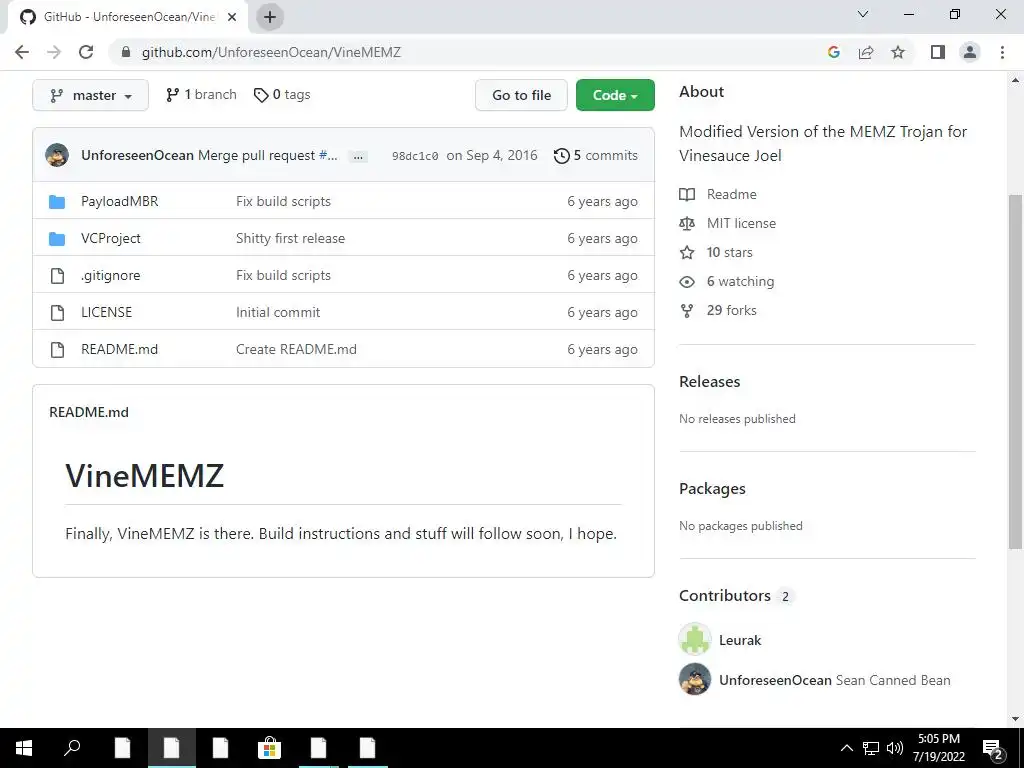The height and width of the screenshot is (768, 1024).
Task: Click the Google icon in address bar
Action: pos(833,52)
